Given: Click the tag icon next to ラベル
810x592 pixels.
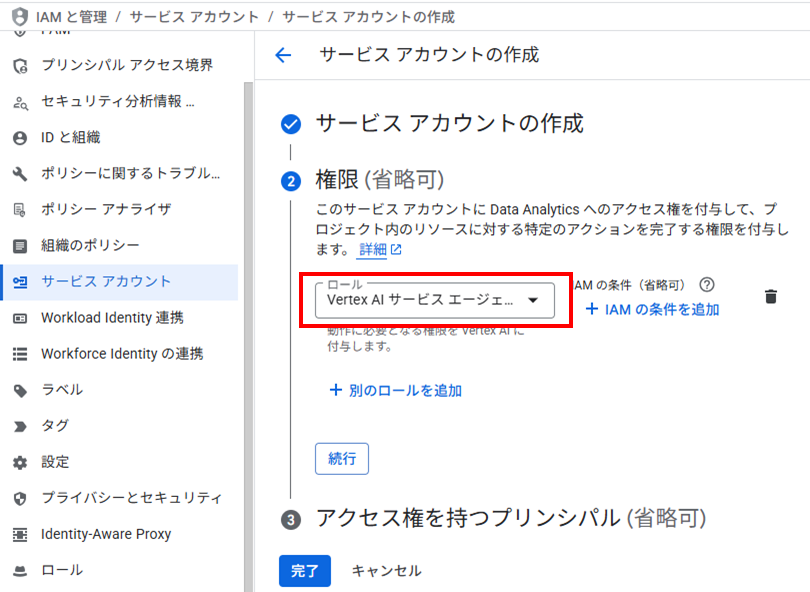Looking at the screenshot, I should (19, 390).
